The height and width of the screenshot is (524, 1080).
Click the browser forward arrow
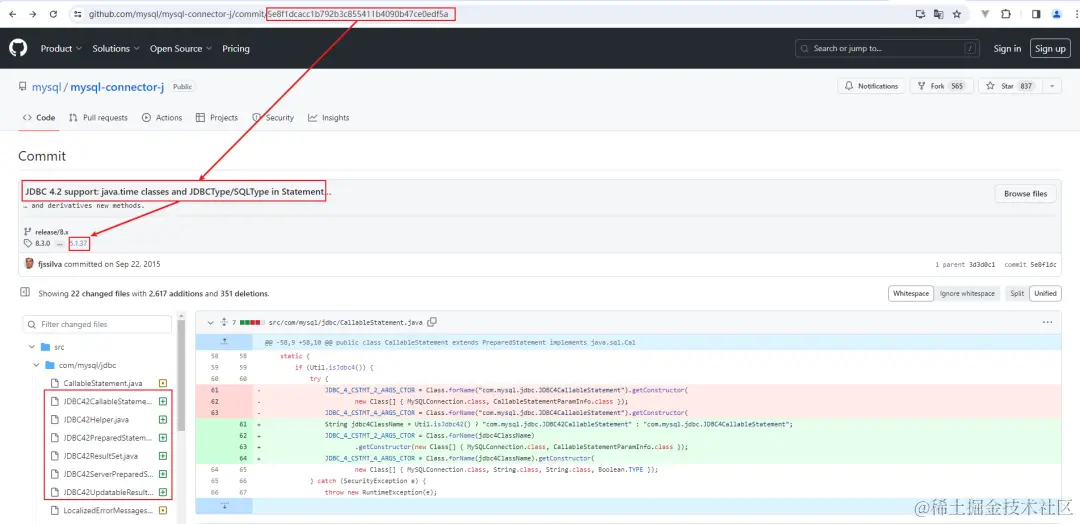click(x=32, y=14)
